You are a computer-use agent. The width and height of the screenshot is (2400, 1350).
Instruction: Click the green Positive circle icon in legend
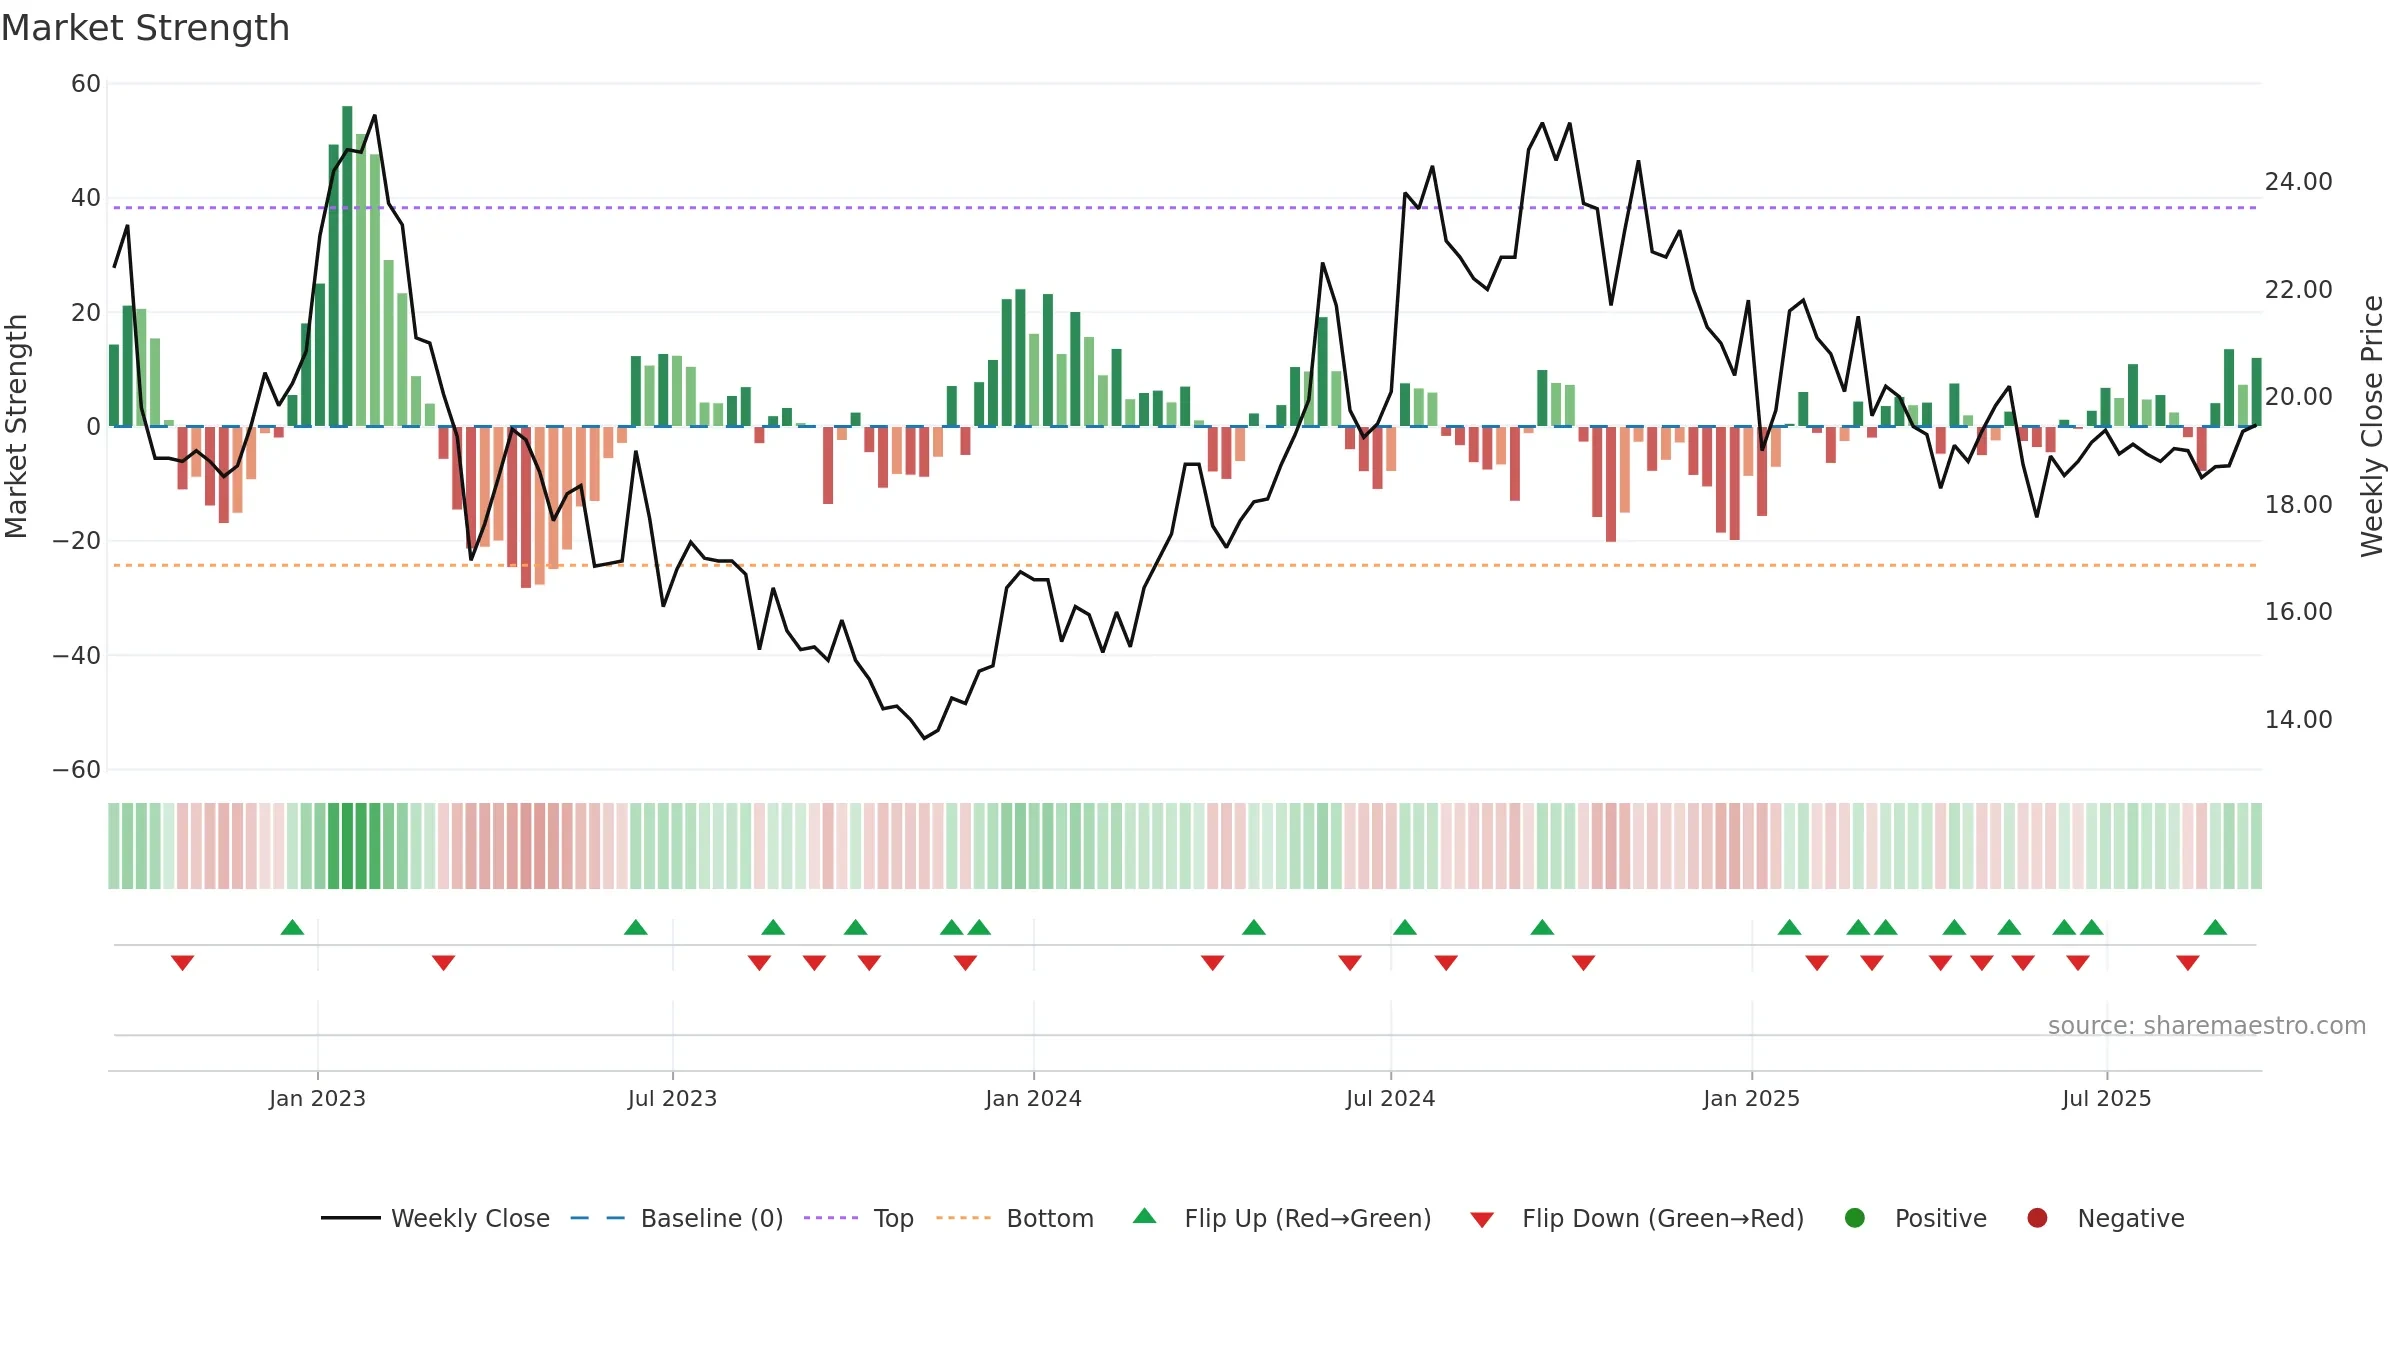(x=1855, y=1218)
